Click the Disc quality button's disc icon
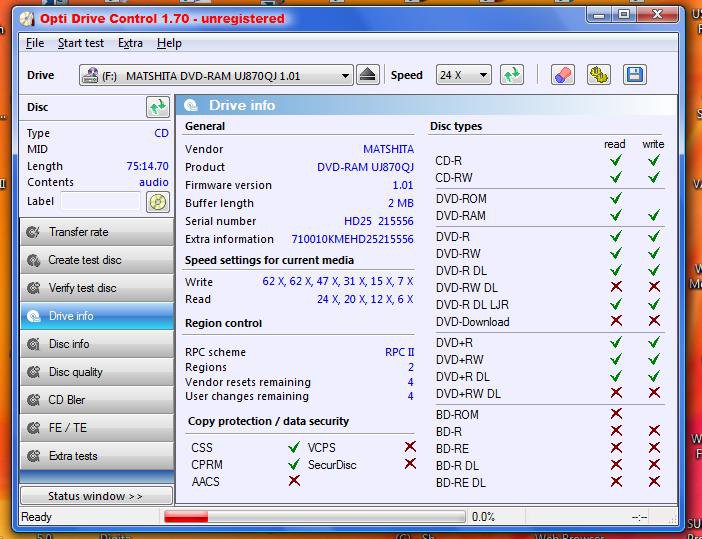The width and height of the screenshot is (702, 539). pyautogui.click(x=33, y=372)
